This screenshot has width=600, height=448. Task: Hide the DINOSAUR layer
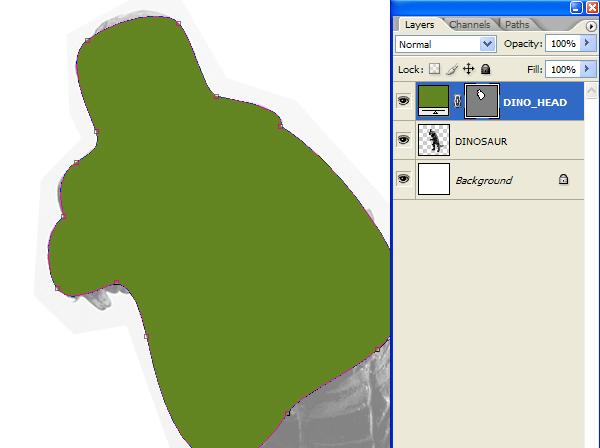(403, 140)
